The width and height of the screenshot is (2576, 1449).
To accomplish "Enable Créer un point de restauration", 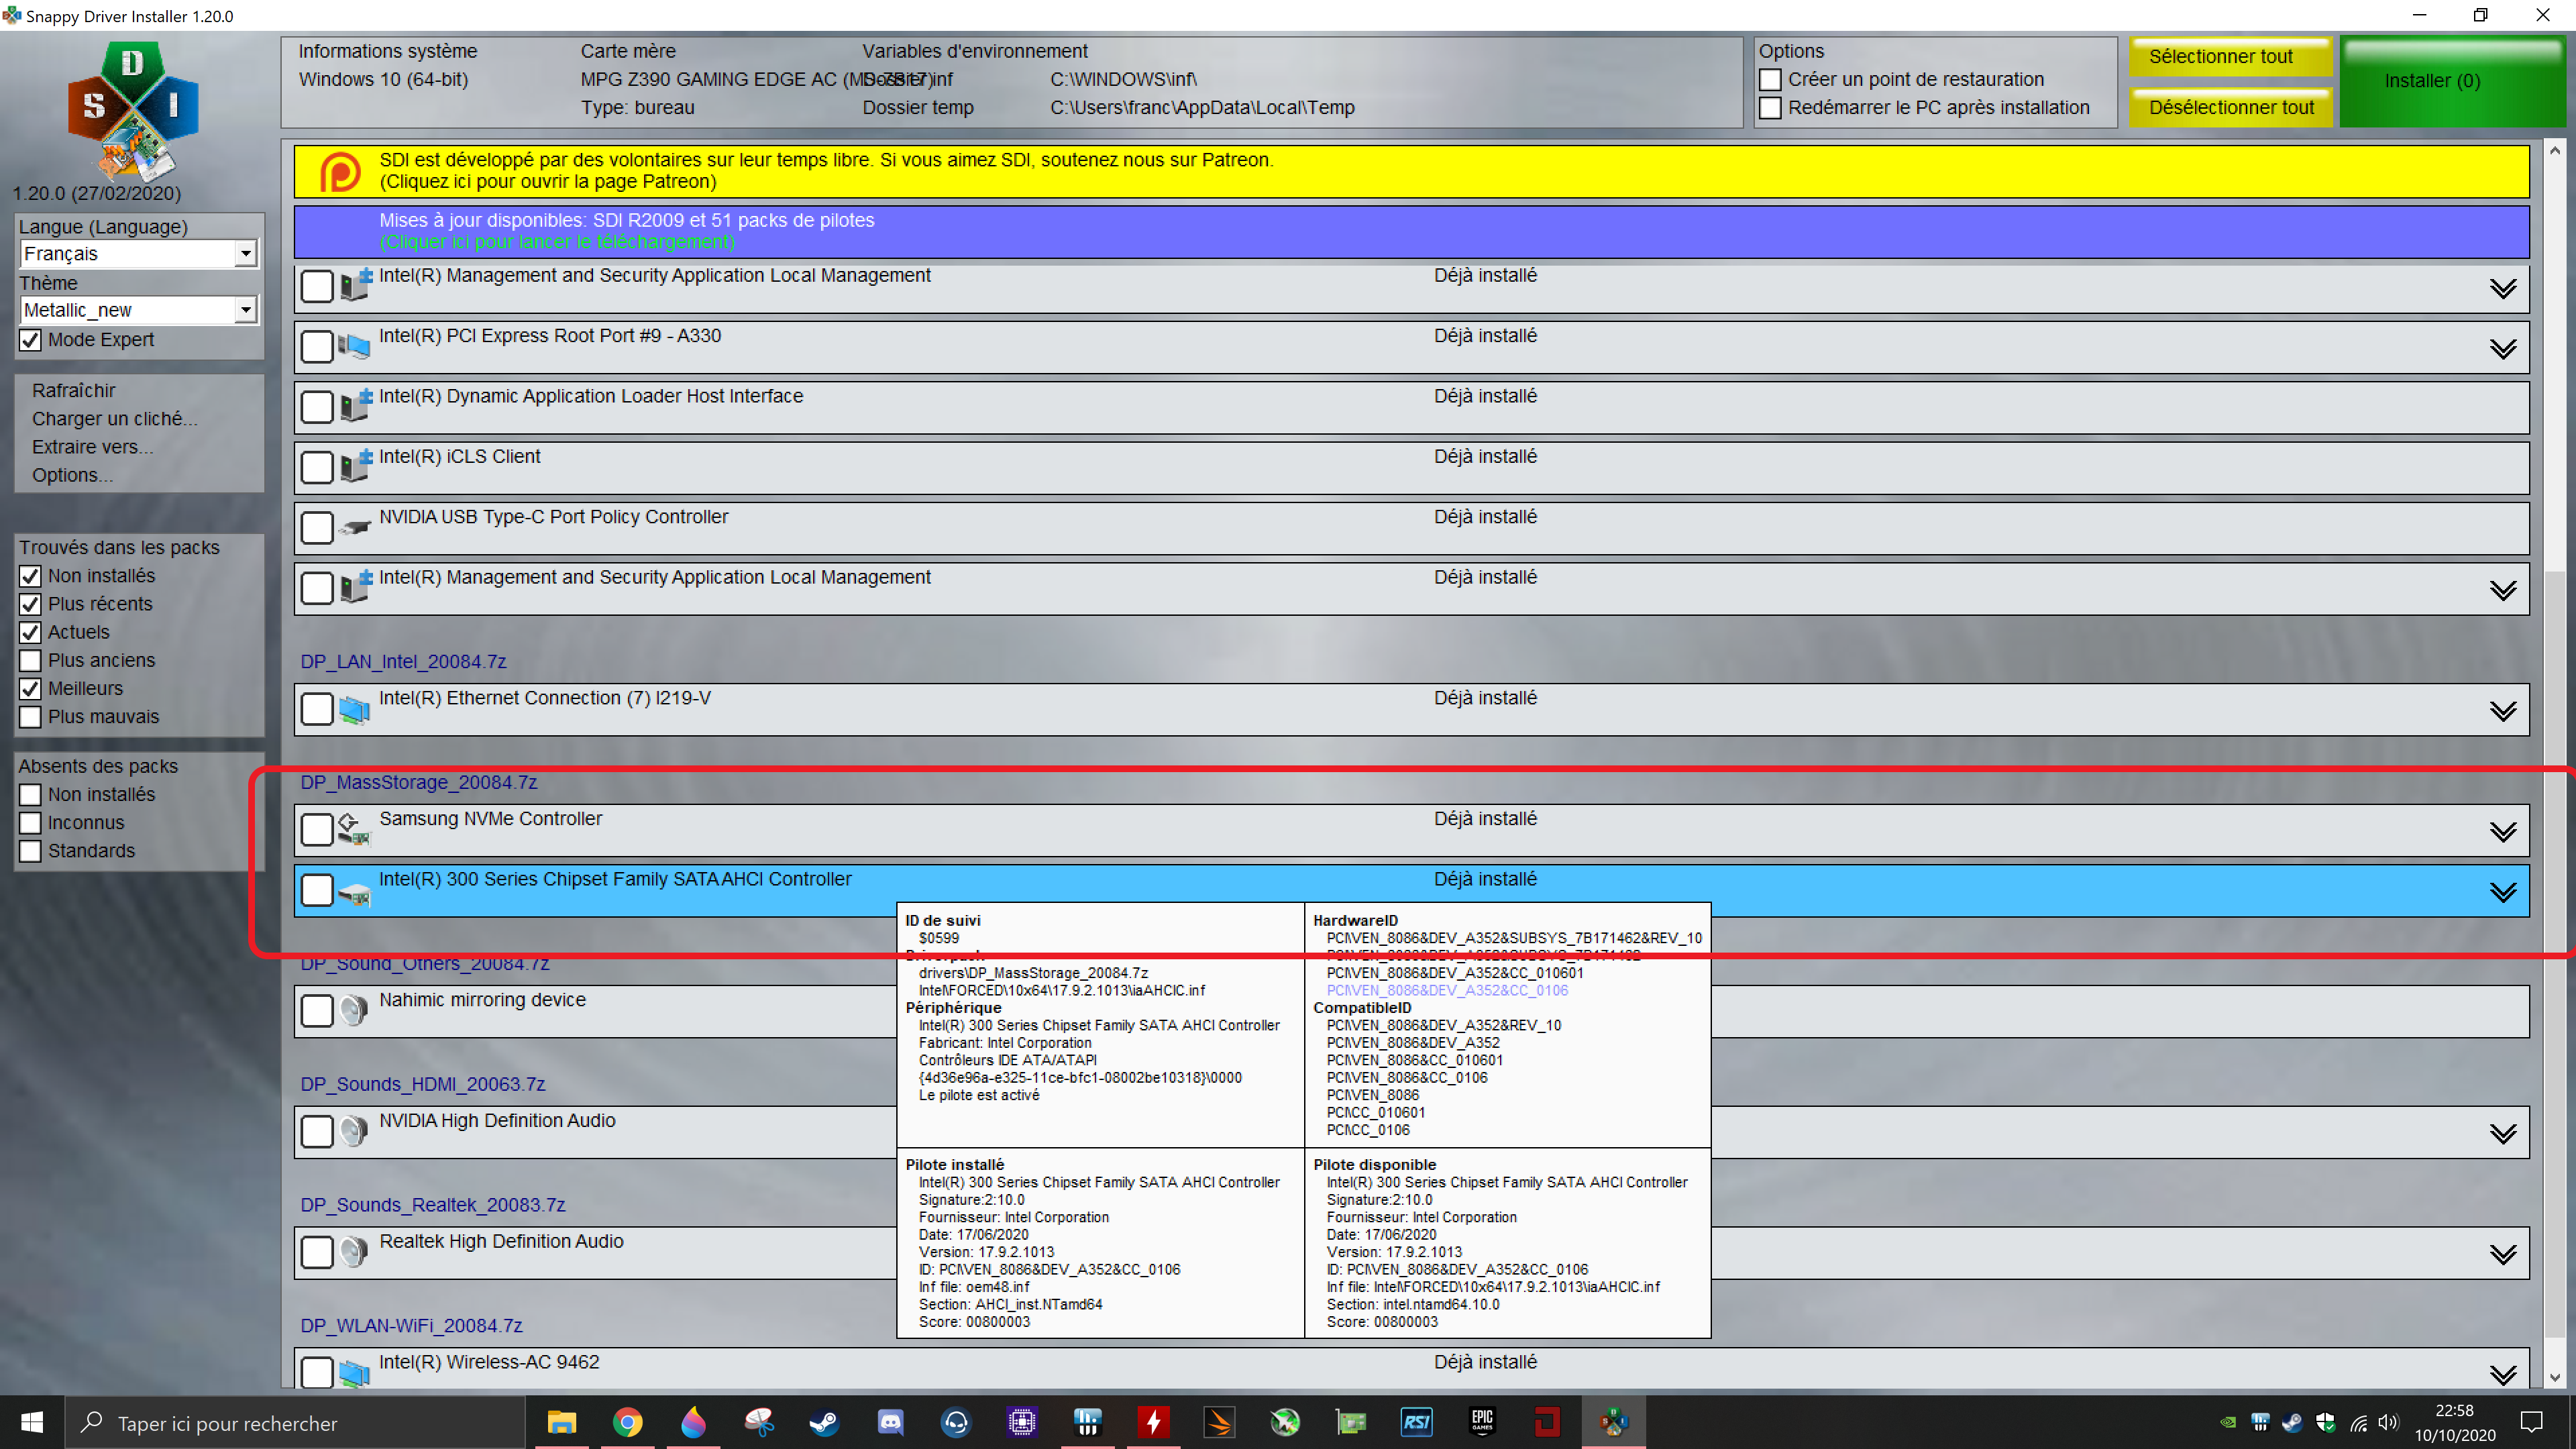I will [x=1771, y=80].
